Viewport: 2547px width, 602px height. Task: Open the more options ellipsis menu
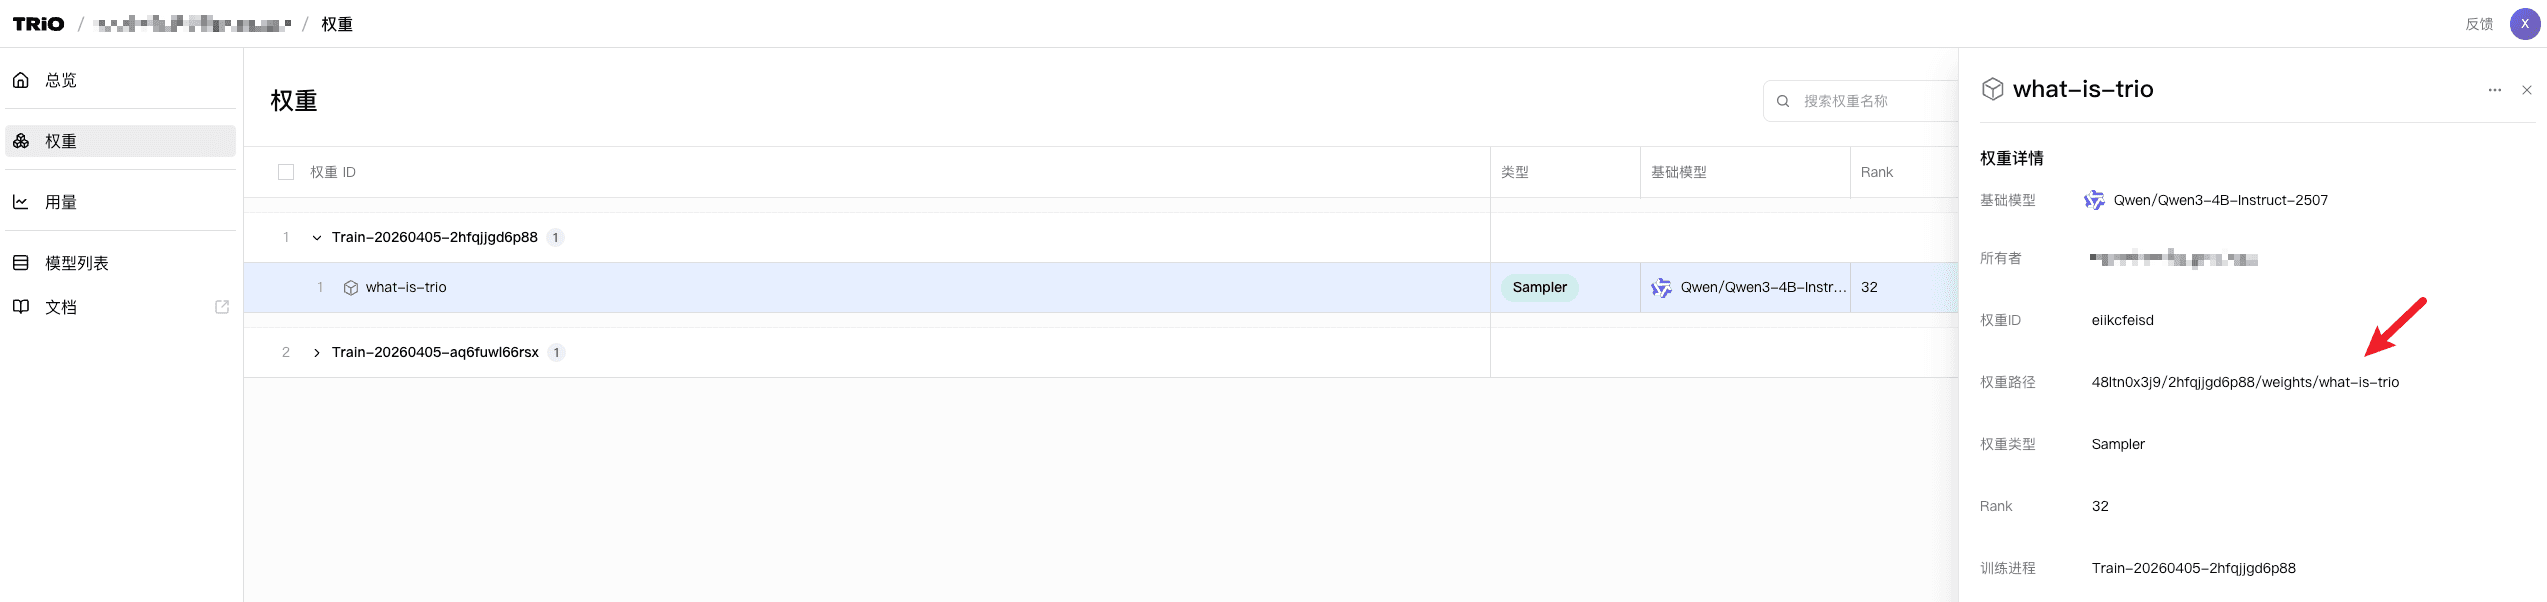(2494, 90)
